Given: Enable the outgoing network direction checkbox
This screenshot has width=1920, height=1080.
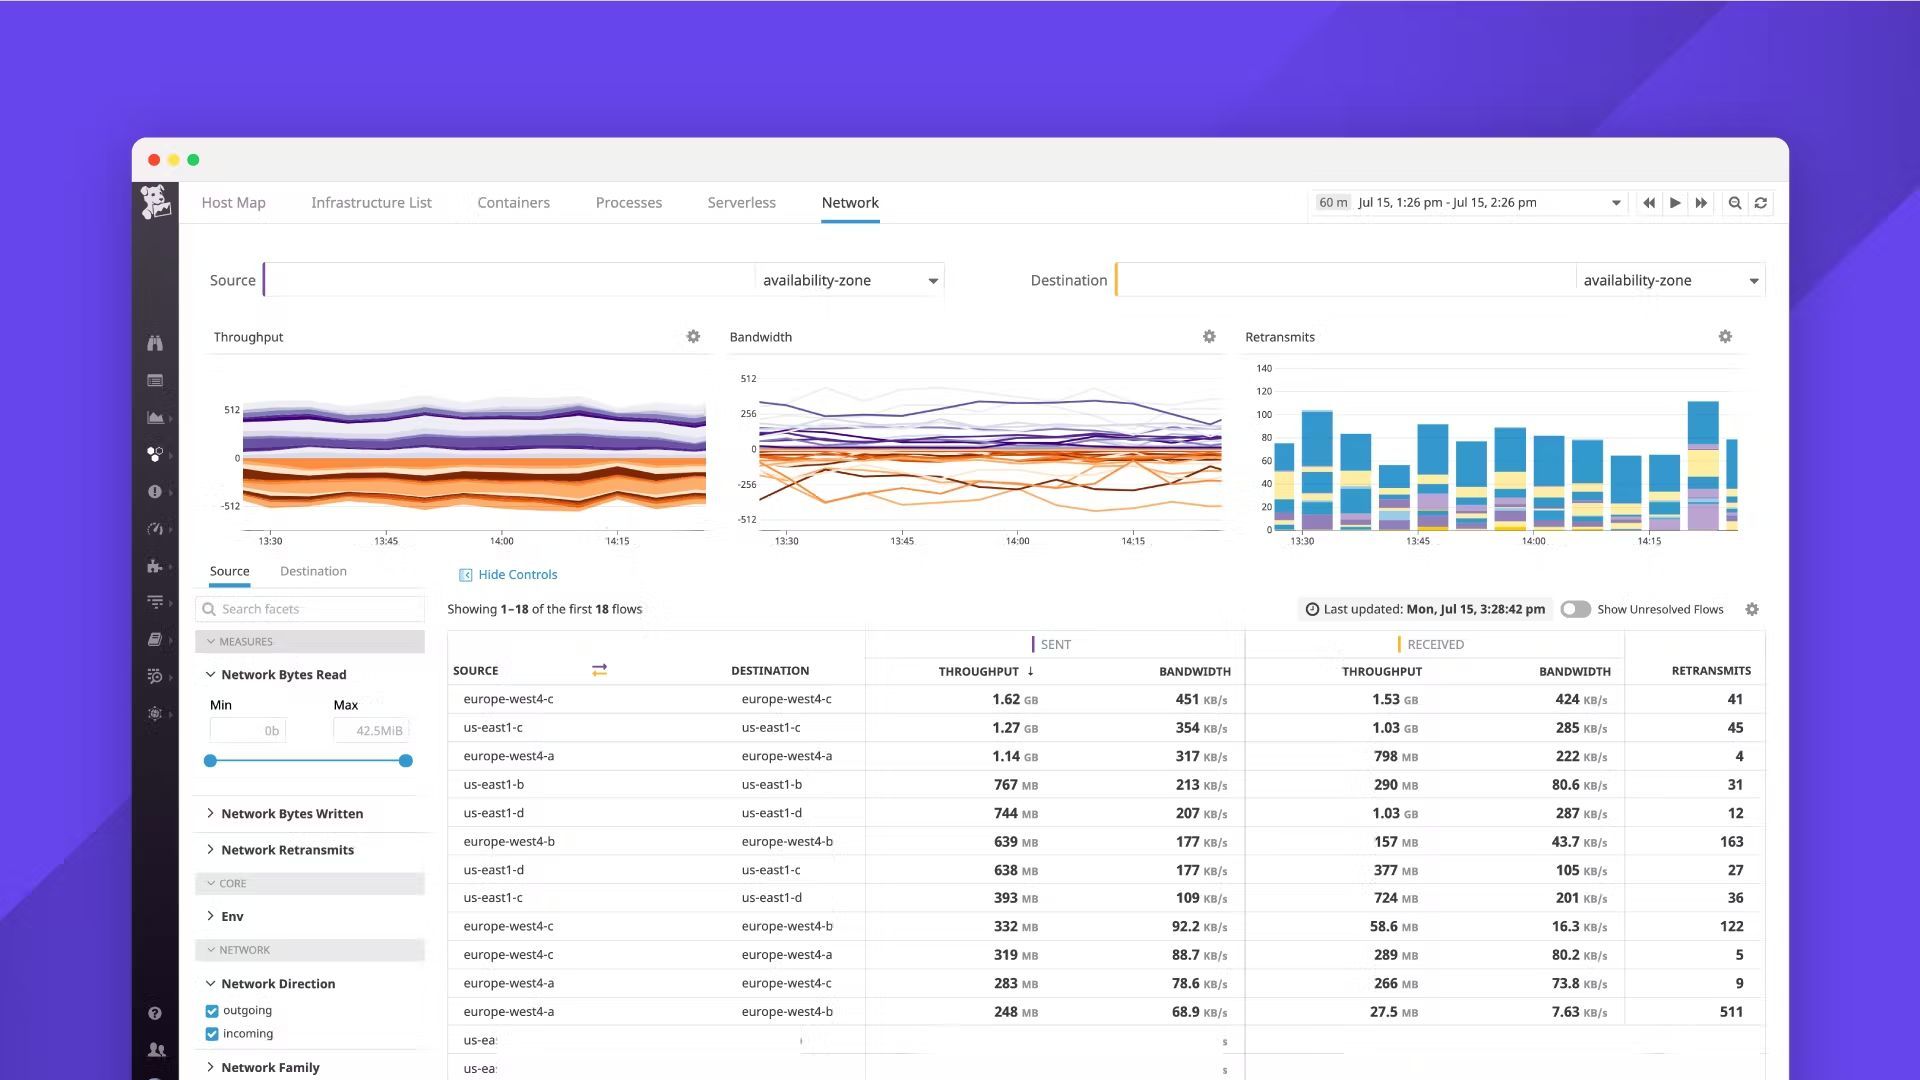Looking at the screenshot, I should [214, 1010].
